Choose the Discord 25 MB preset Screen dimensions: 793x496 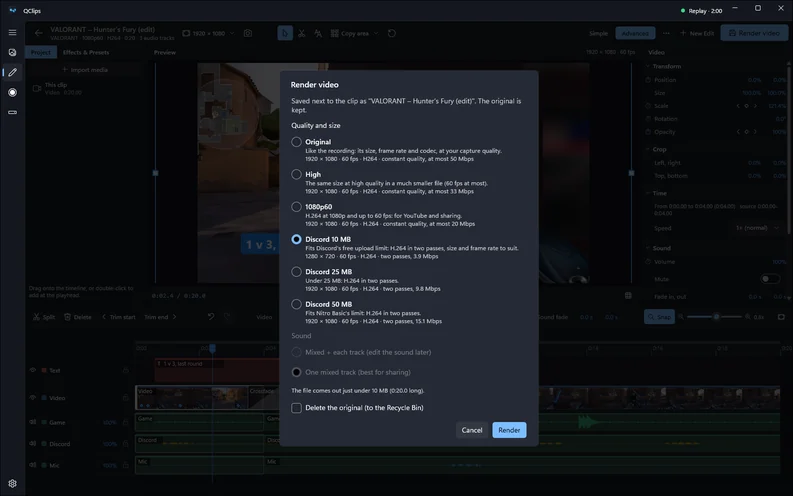click(296, 272)
